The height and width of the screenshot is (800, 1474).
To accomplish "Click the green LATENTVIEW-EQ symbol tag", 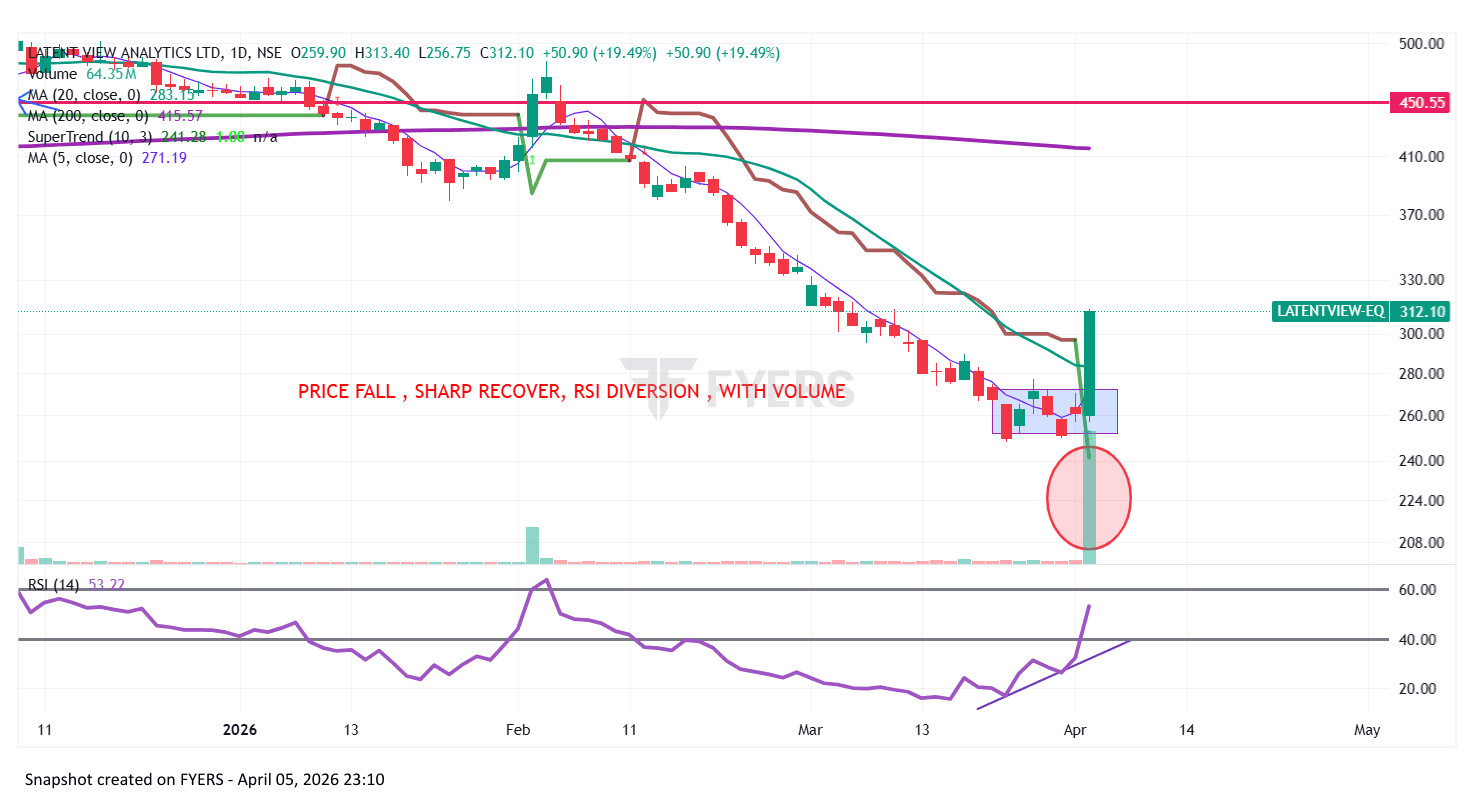I will point(1331,311).
